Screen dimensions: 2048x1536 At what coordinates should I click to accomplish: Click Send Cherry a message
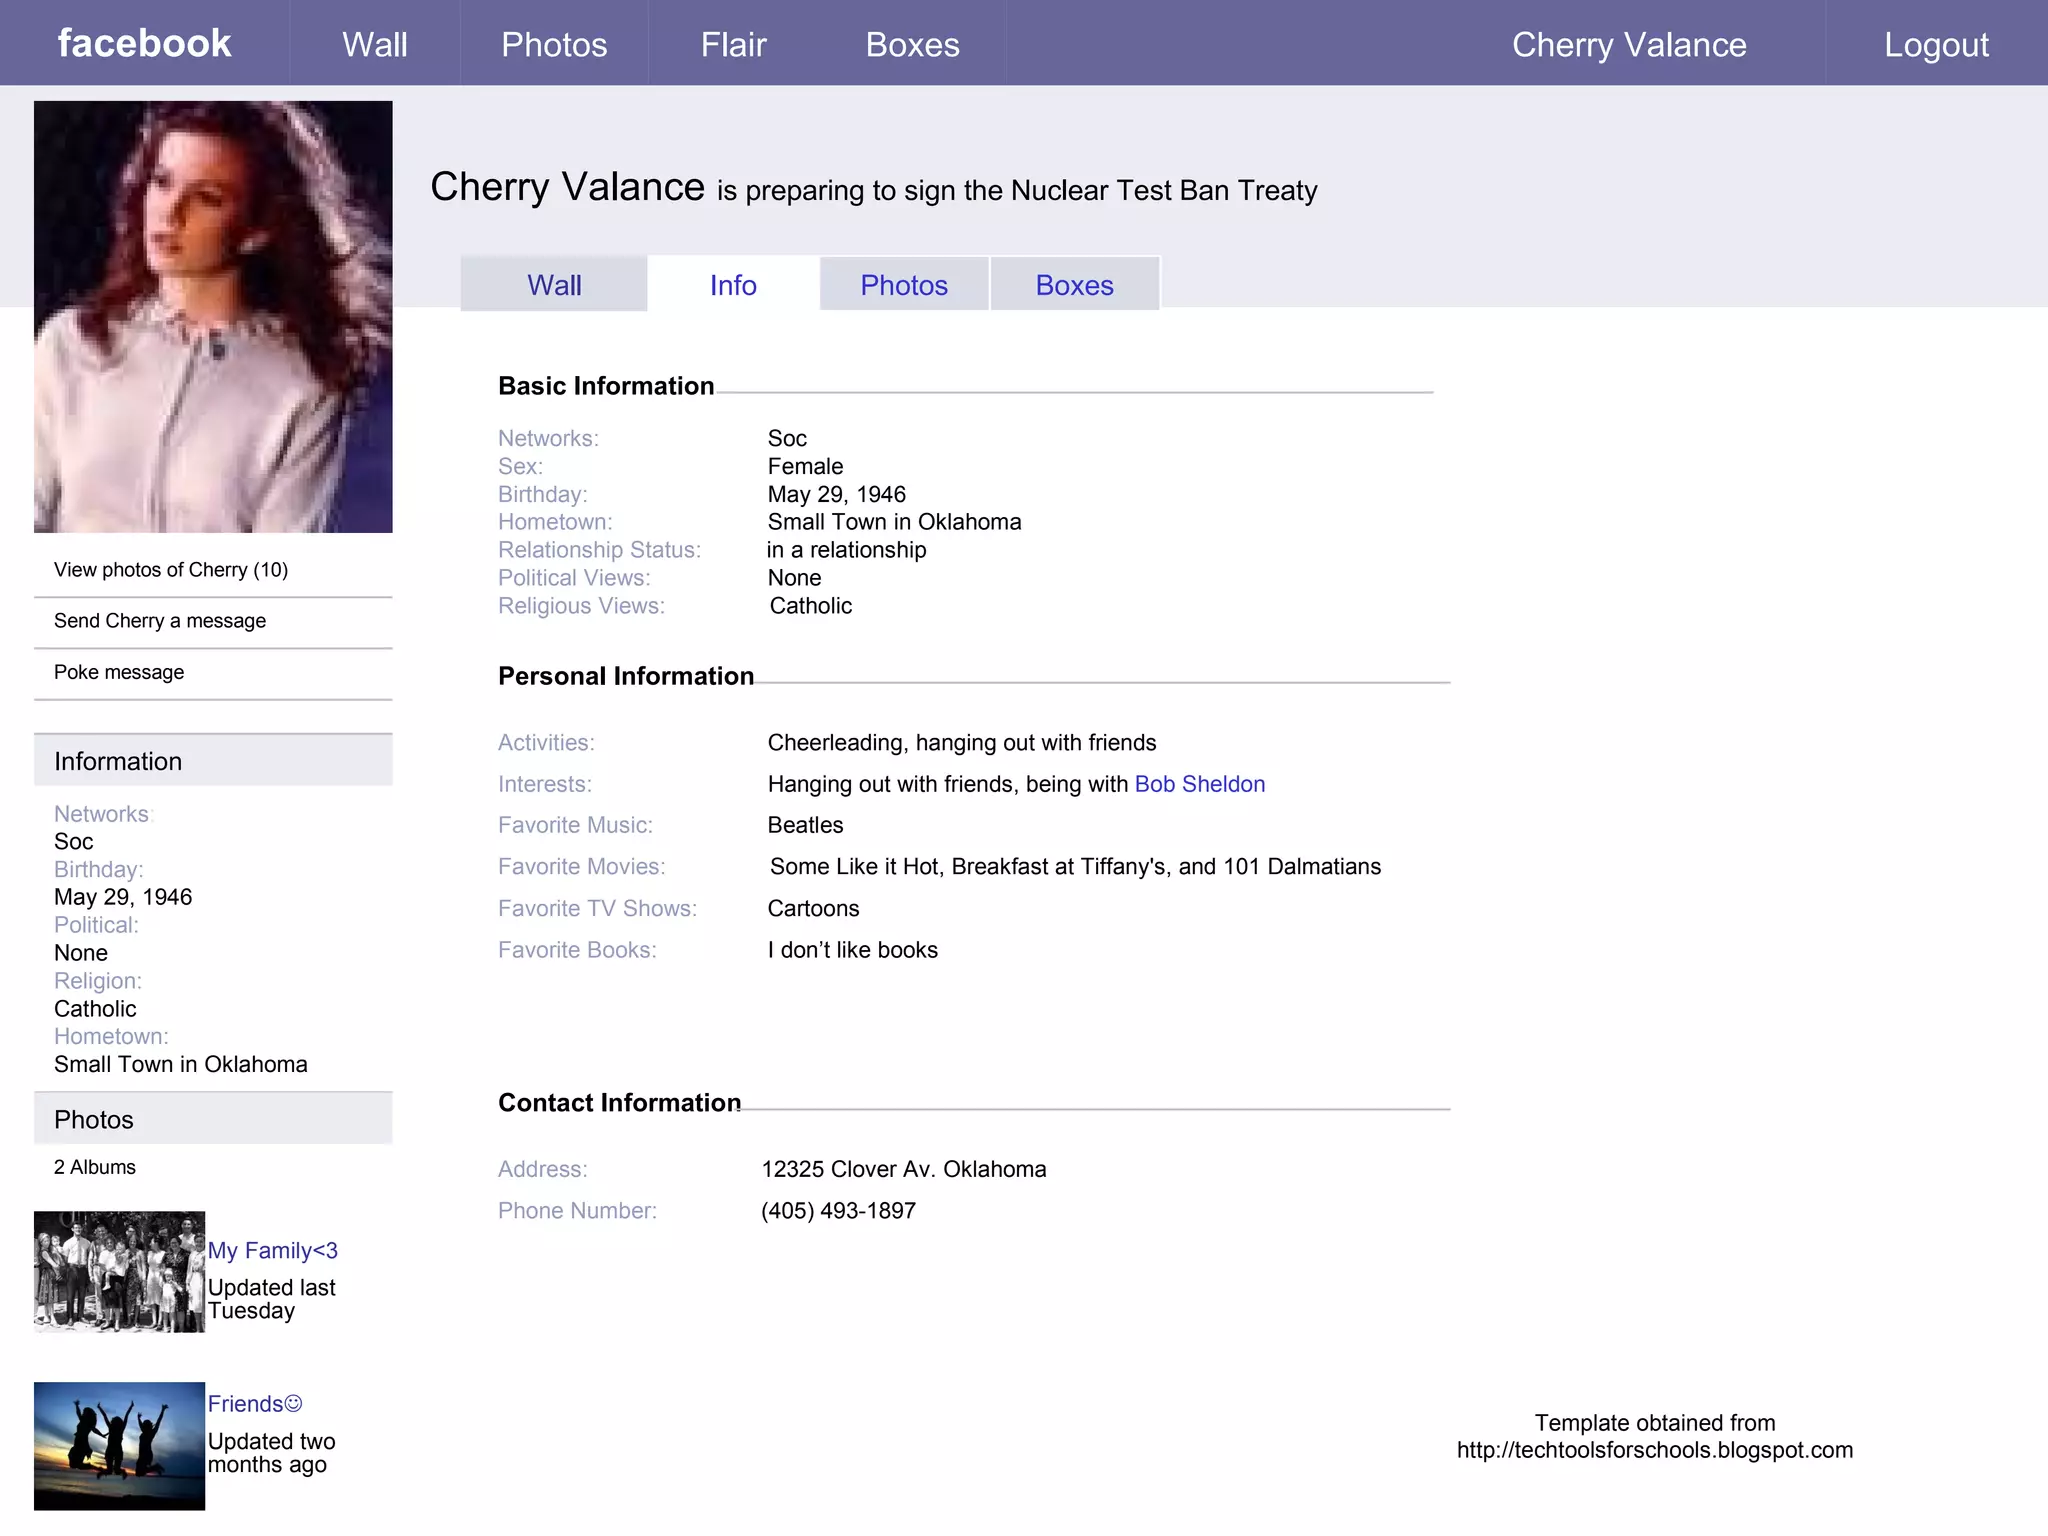160,621
